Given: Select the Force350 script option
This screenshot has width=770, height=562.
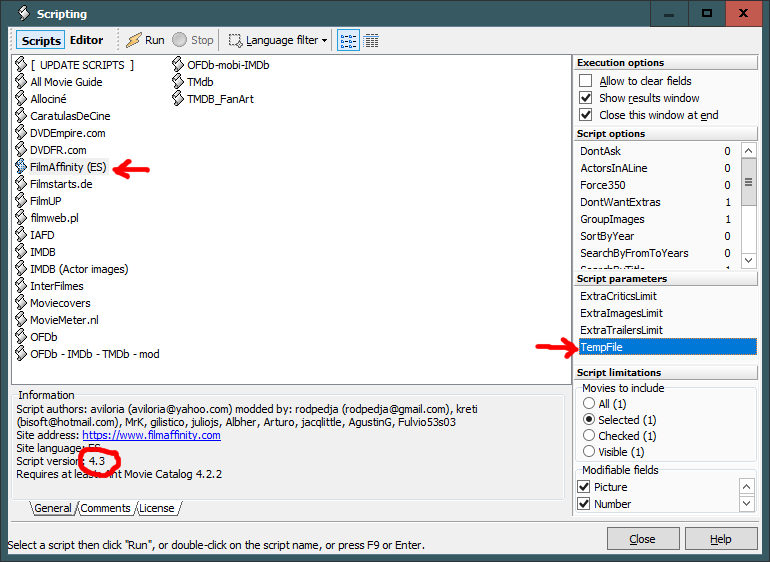Looking at the screenshot, I should click(656, 185).
